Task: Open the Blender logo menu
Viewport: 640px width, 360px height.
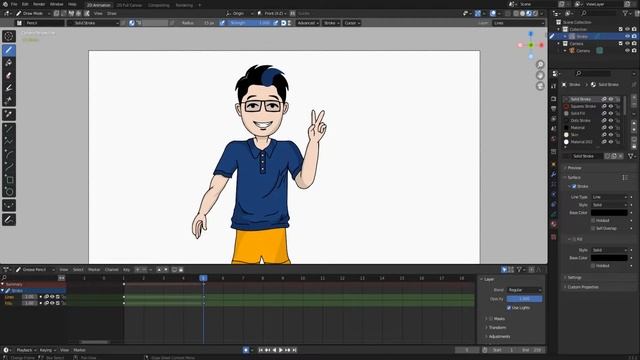Action: click(x=4, y=4)
